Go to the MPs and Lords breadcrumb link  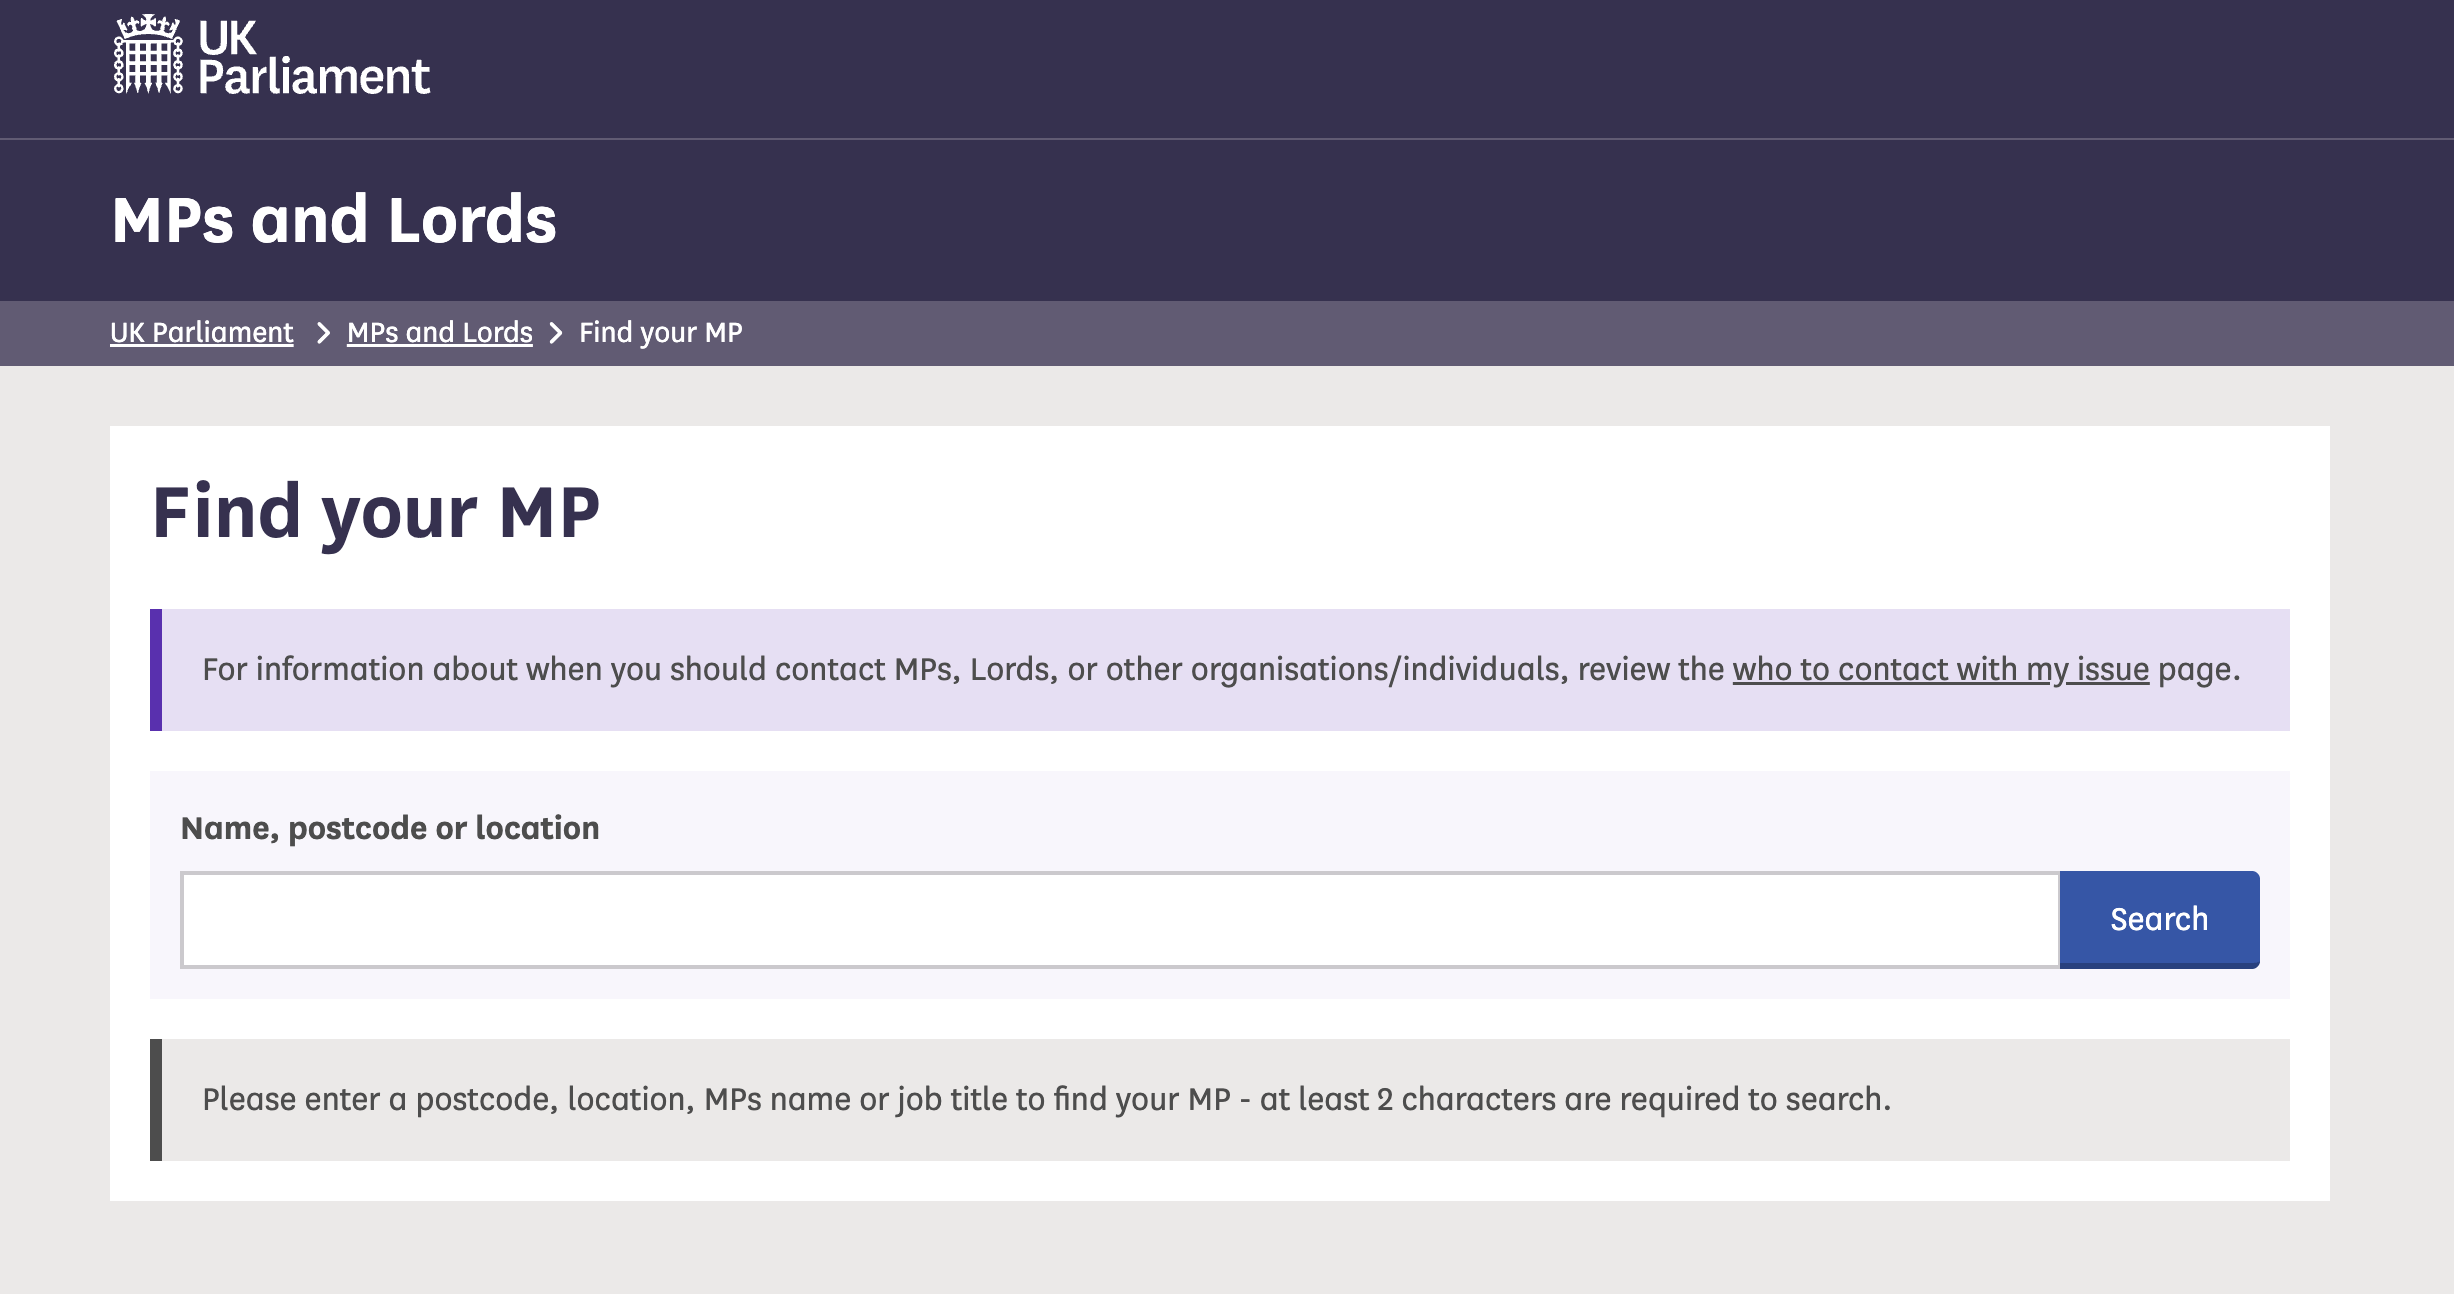439,333
